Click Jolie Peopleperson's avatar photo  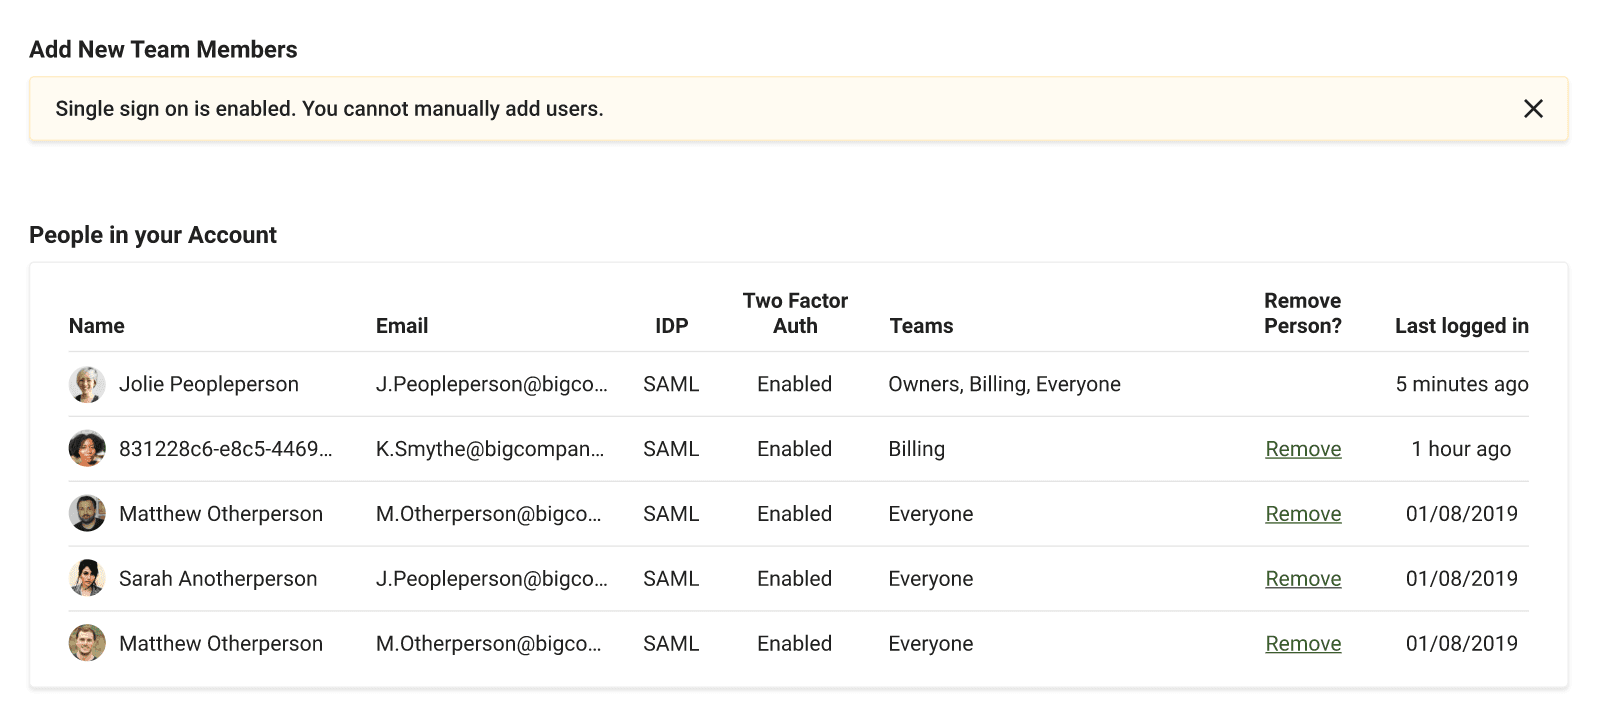click(87, 384)
